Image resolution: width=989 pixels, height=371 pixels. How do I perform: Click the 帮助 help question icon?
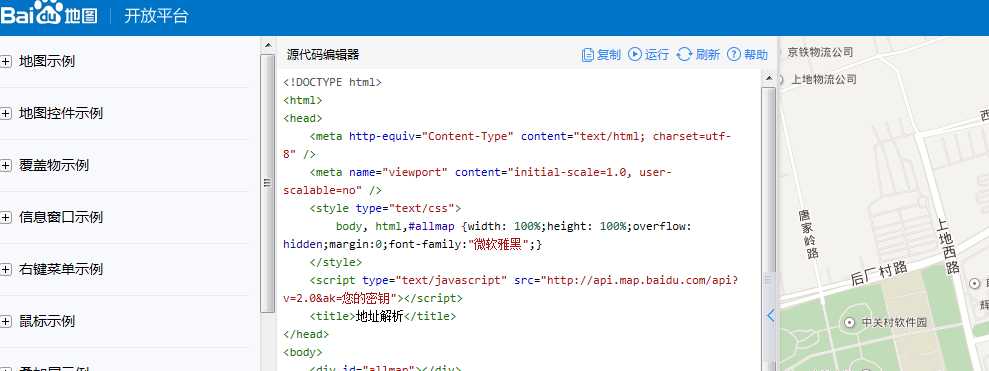click(734, 54)
